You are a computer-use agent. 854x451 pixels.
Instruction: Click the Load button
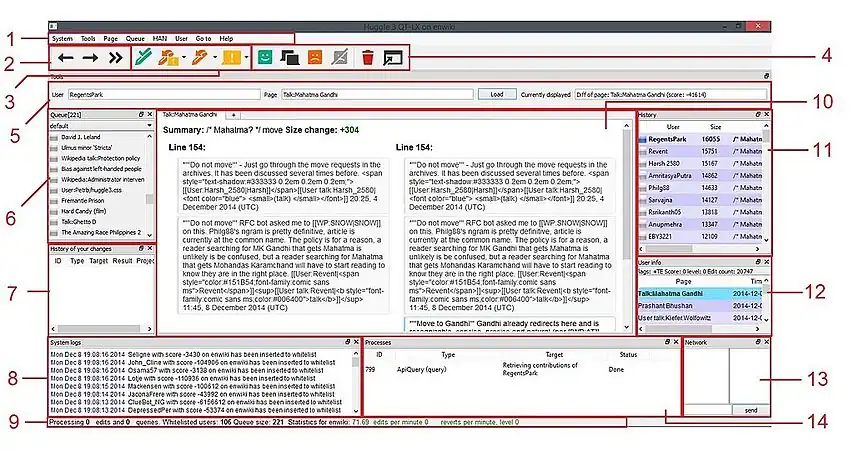tap(497, 94)
